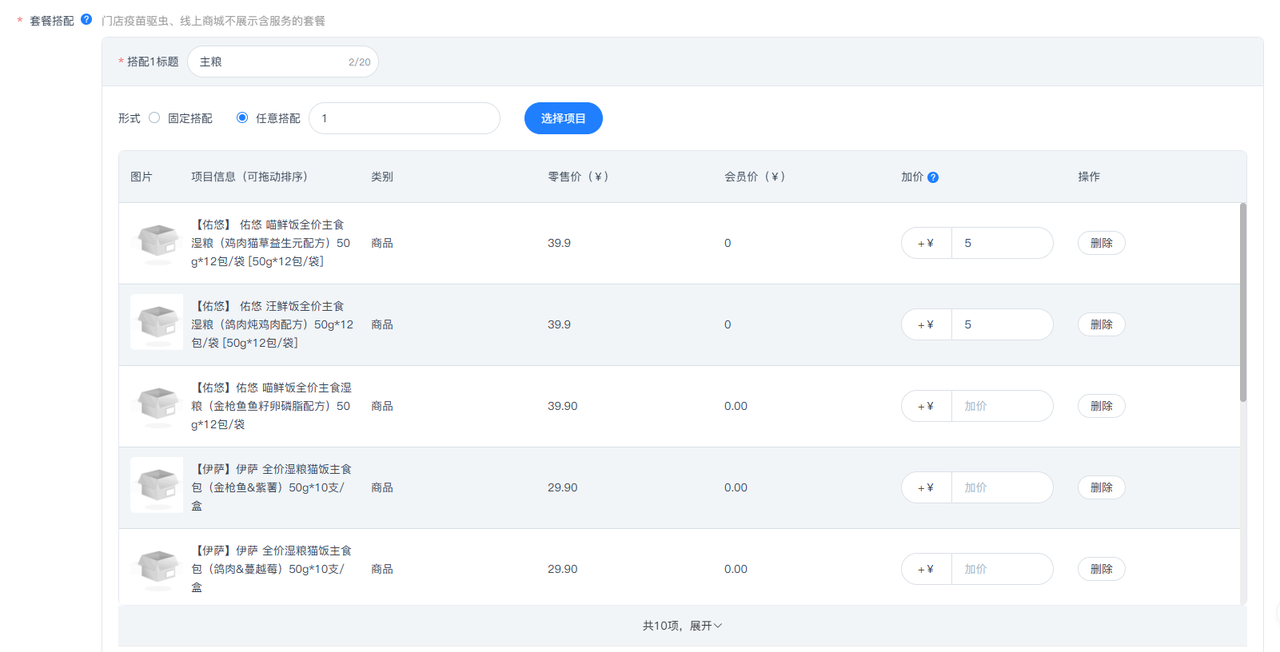Image resolution: width=1280 pixels, height=652 pixels.
Task: Click retail price 39.90 of 金枪鱼鱼籽卵磷脂配方 row
Action: pyautogui.click(x=562, y=406)
